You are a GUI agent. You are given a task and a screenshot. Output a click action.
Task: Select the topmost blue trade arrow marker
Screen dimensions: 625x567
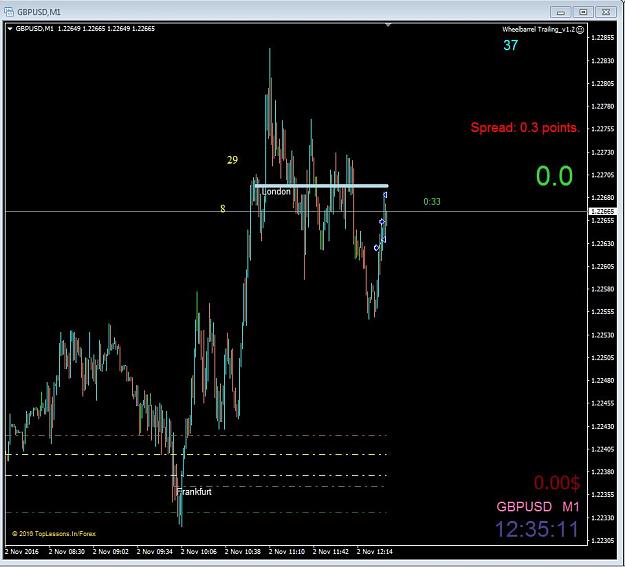(385, 195)
